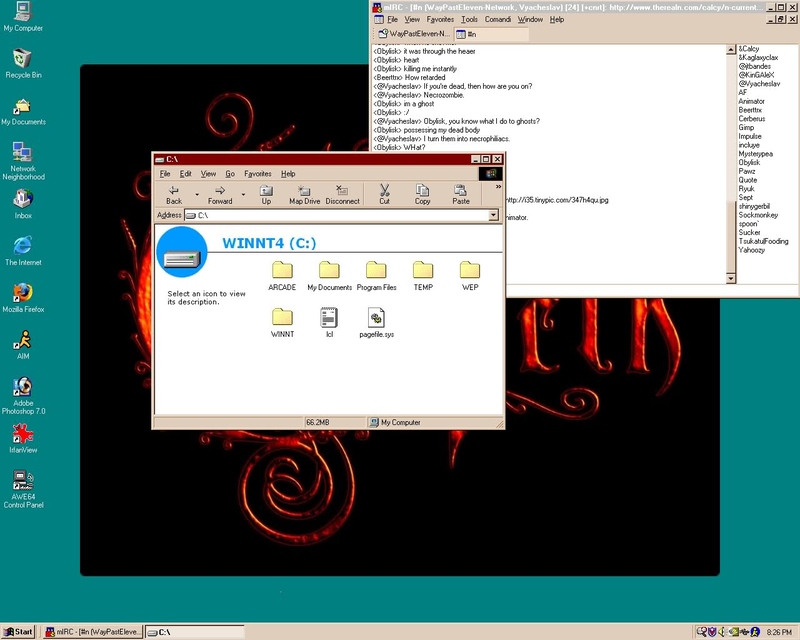
Task: Launch Mozilla Firefox from the desktop
Action: [23, 298]
